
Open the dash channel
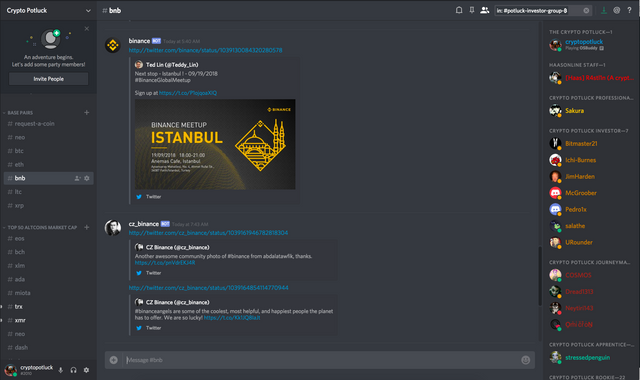(x=49, y=347)
